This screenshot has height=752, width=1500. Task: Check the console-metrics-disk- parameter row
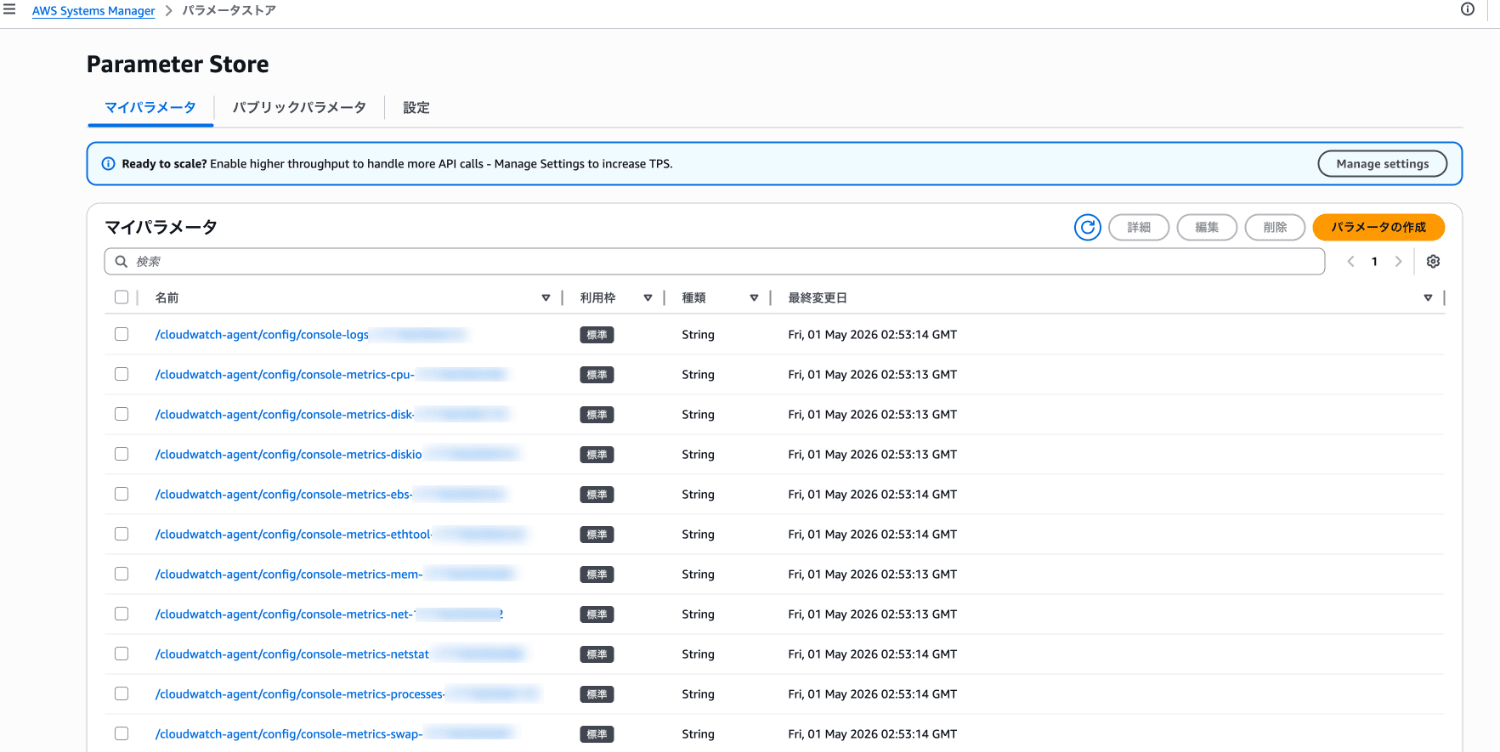tap(121, 414)
